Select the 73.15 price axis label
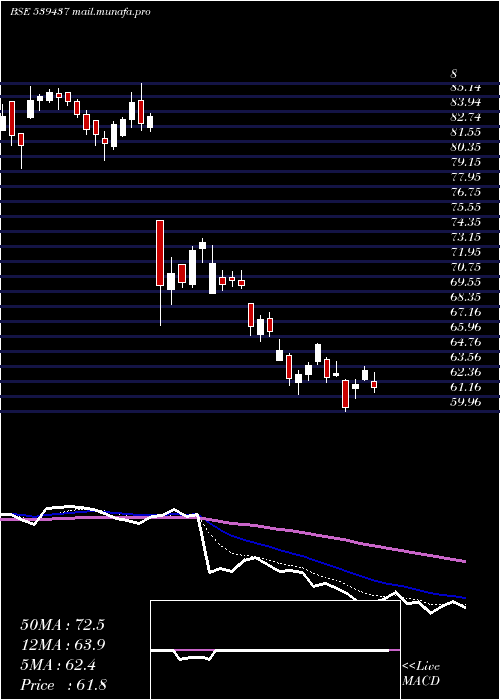 click(x=466, y=237)
